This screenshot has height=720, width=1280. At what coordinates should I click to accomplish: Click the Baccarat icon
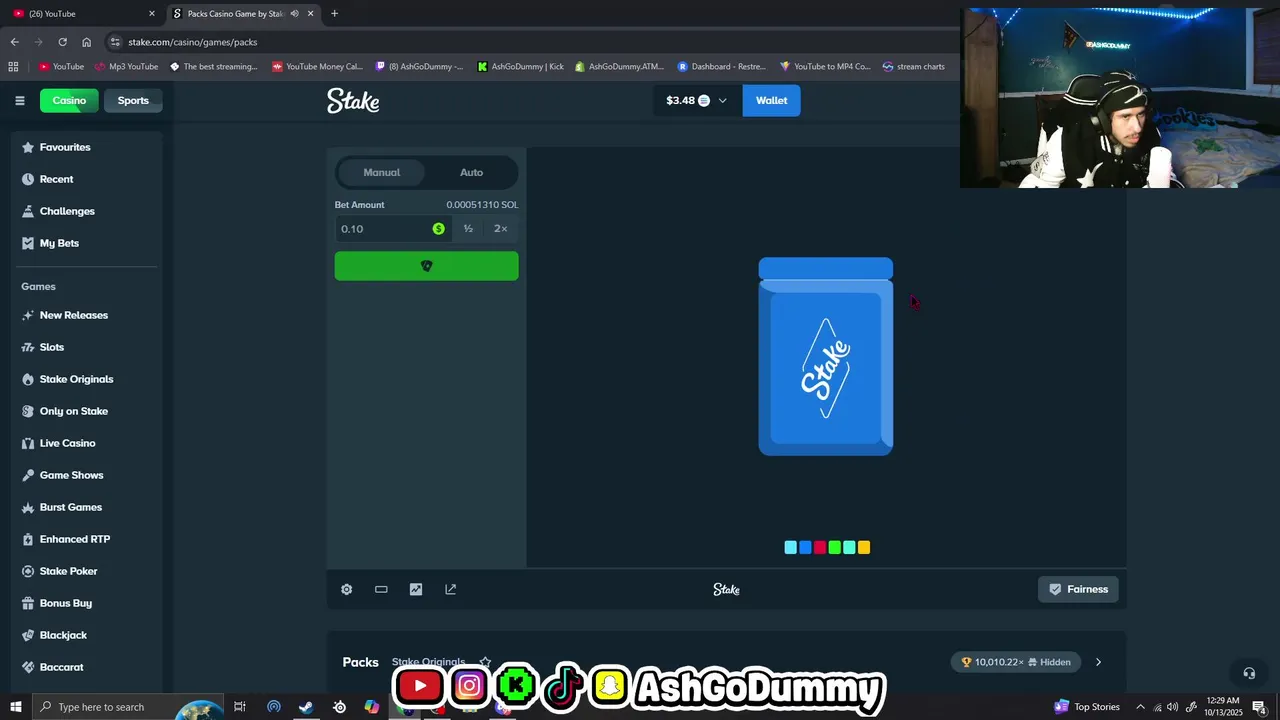[x=28, y=667]
